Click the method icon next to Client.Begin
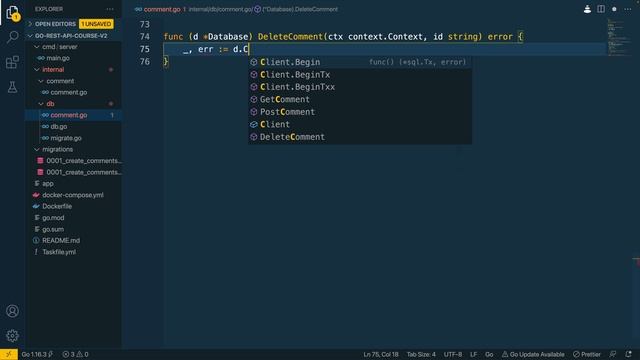 pyautogui.click(x=253, y=62)
